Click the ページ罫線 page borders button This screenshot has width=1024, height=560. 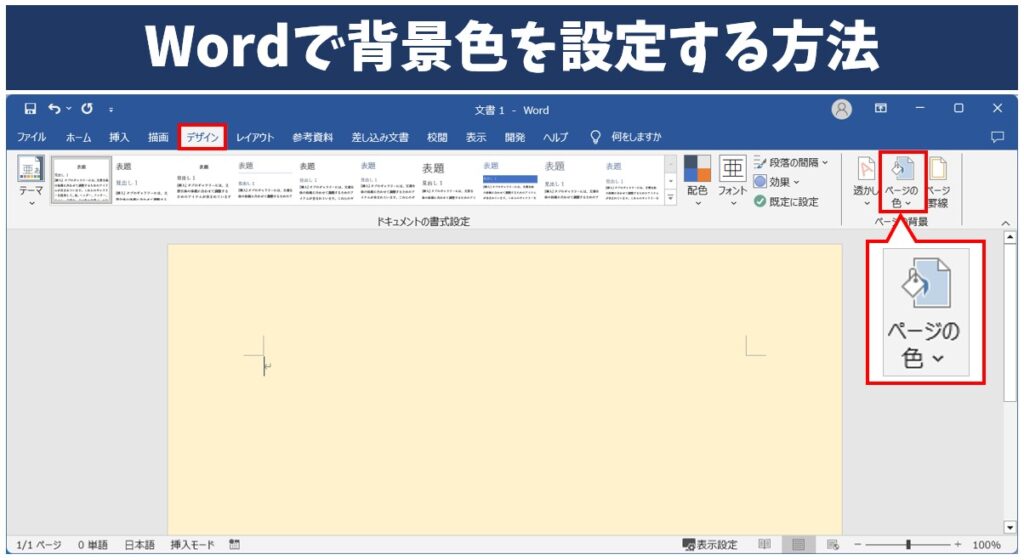[938, 183]
